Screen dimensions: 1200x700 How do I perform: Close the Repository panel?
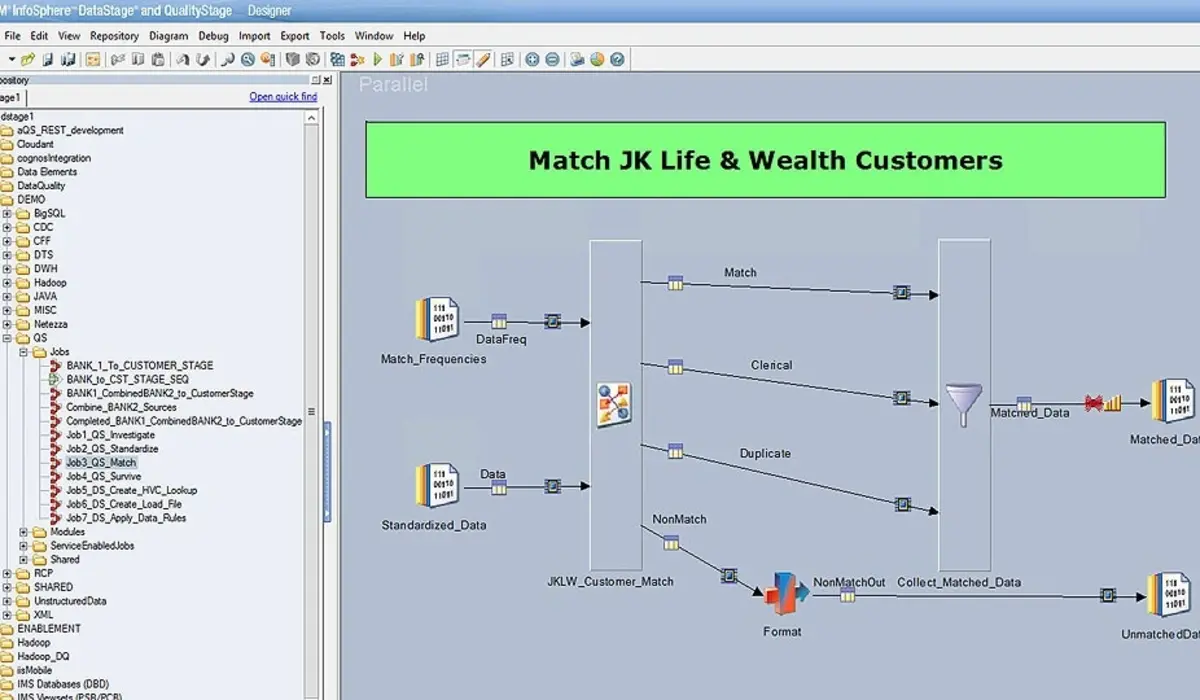(326, 80)
